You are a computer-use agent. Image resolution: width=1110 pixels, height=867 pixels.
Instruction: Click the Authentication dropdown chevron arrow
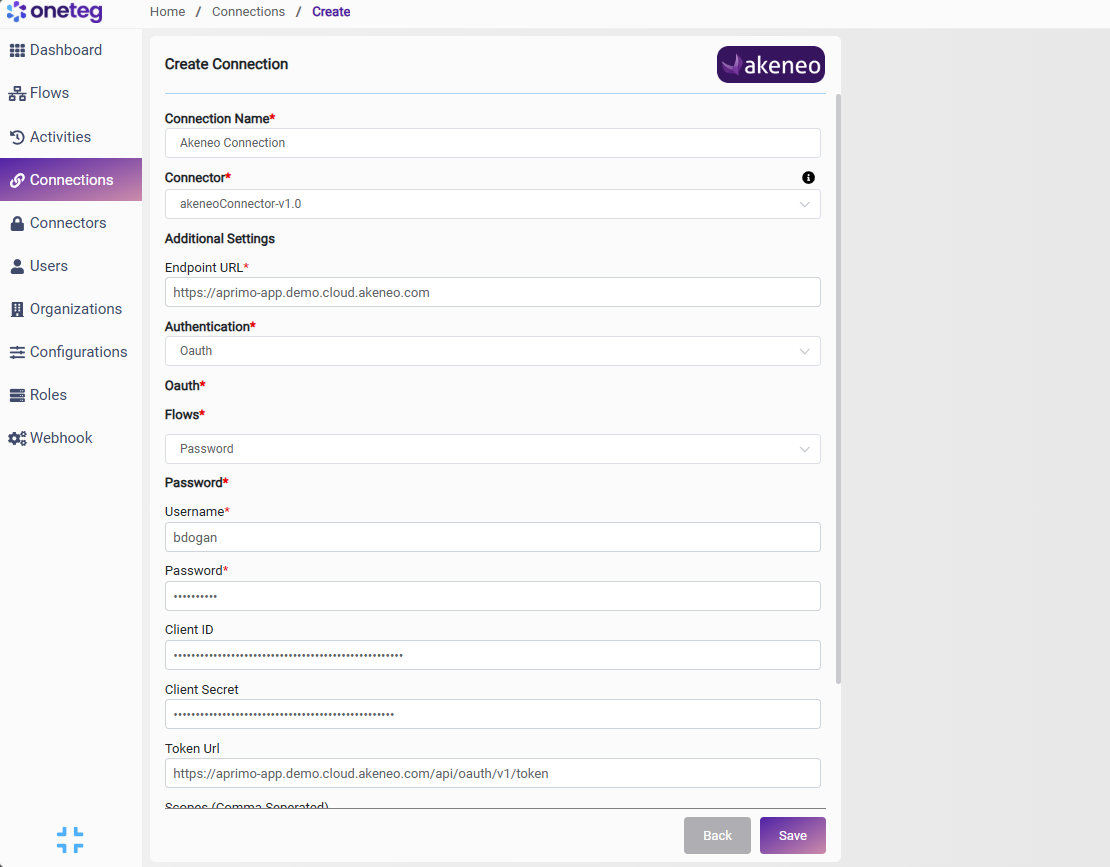click(805, 352)
